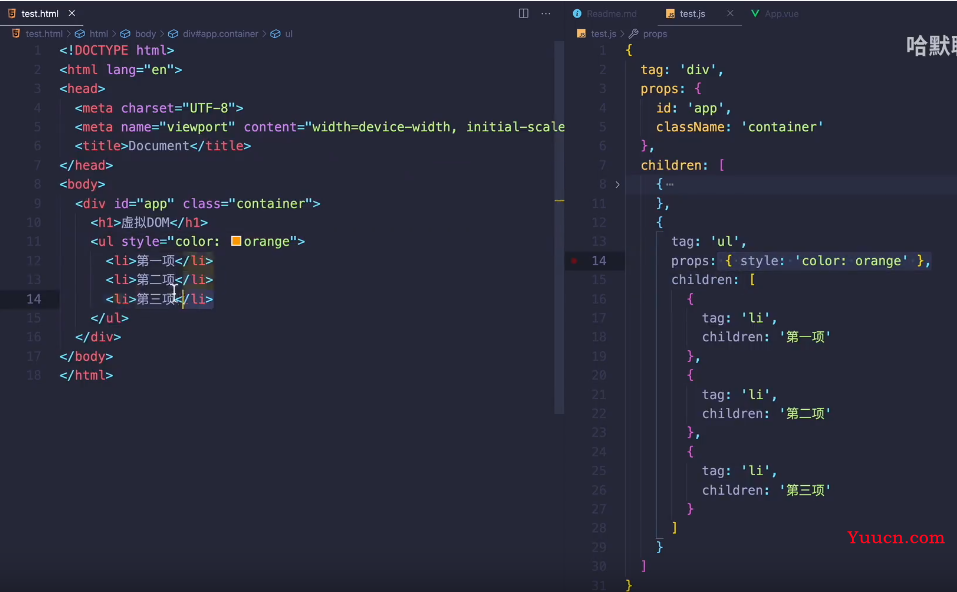The height and width of the screenshot is (592, 957).
Task: Click the HTML5 icon on test.html tab
Action: coord(12,13)
